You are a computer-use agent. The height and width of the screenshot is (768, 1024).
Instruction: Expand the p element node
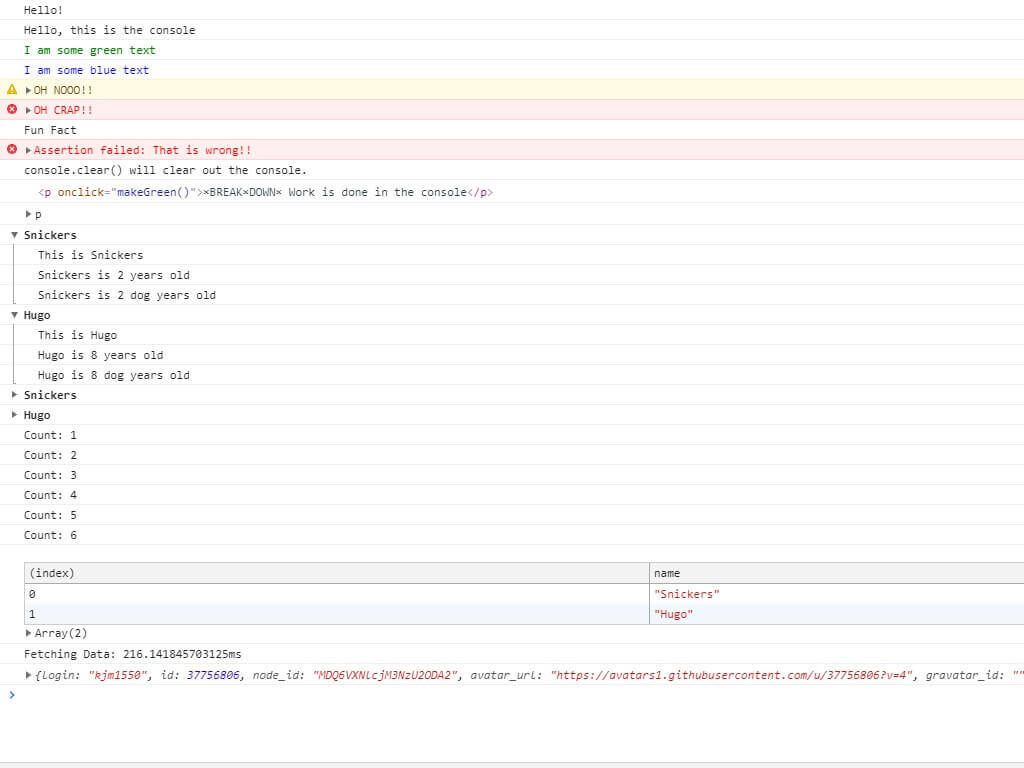pyautogui.click(x=28, y=214)
